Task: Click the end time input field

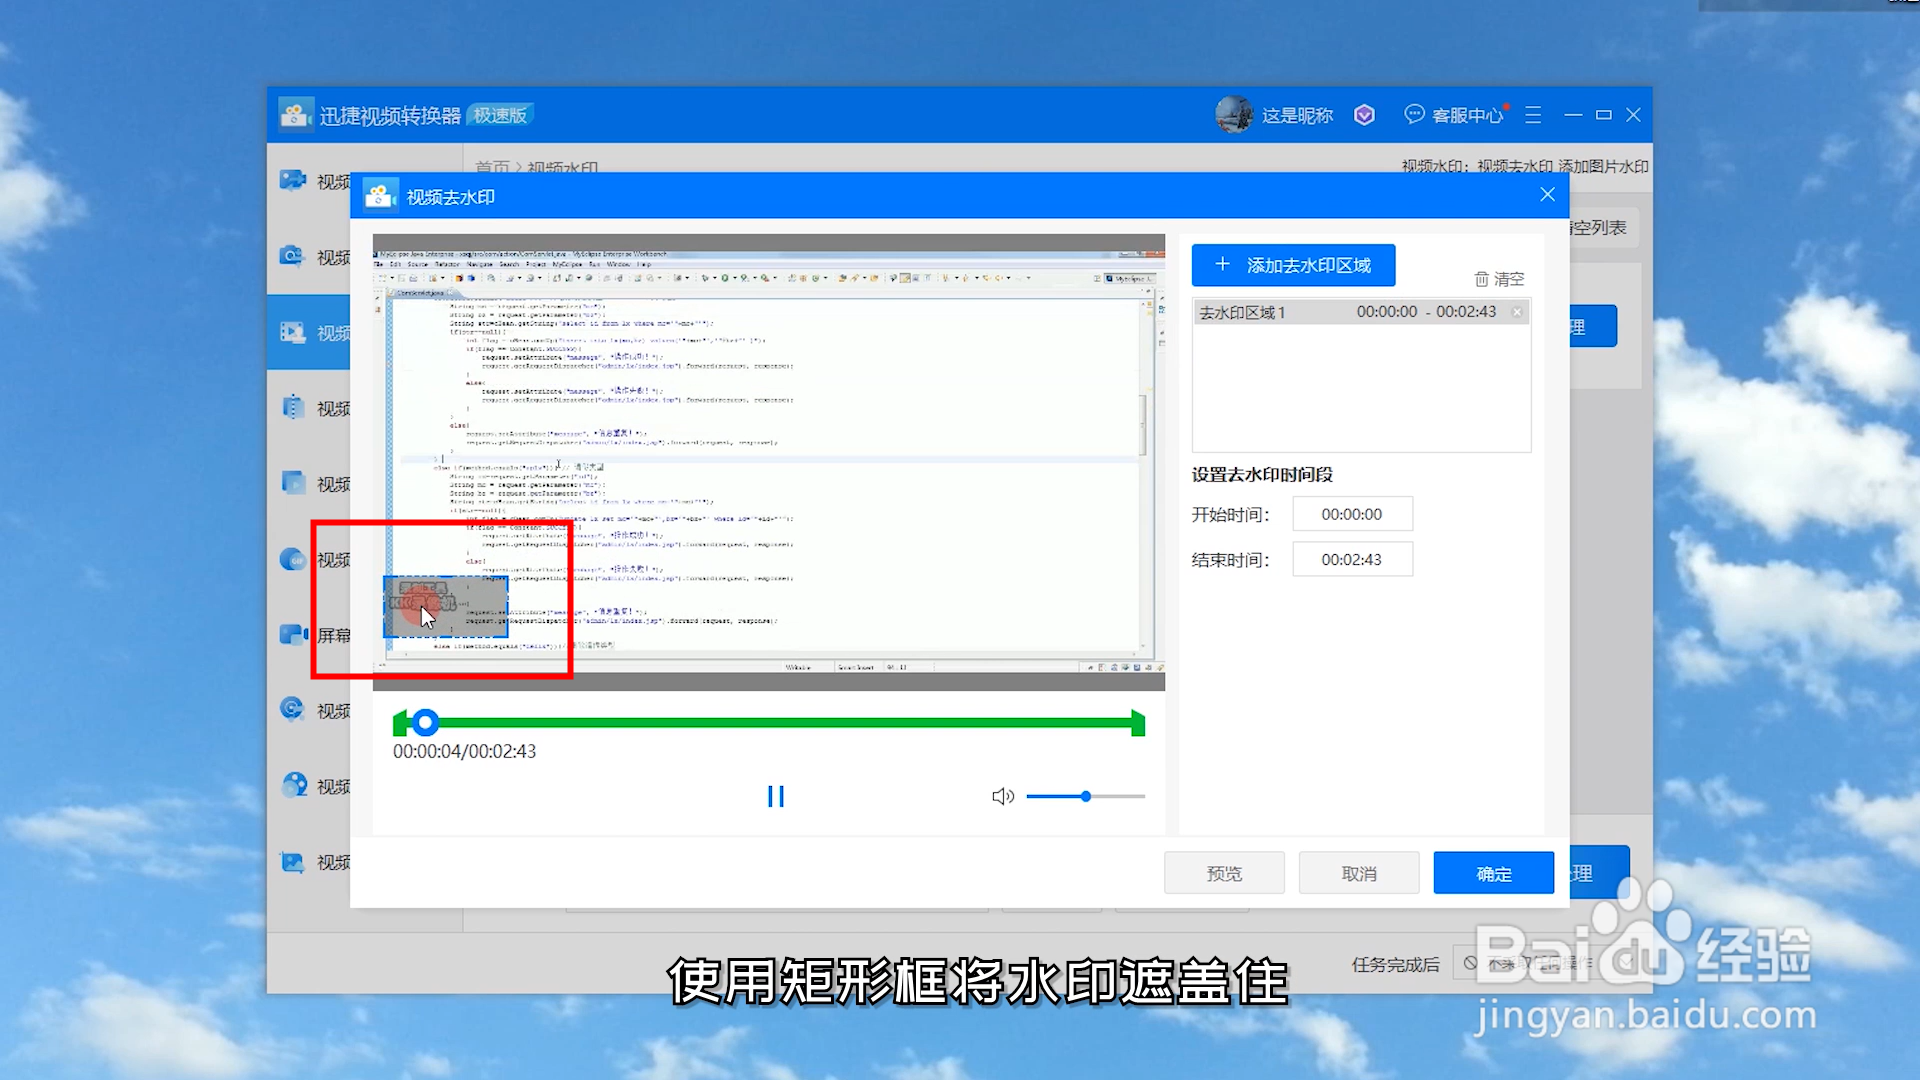Action: coord(1351,559)
